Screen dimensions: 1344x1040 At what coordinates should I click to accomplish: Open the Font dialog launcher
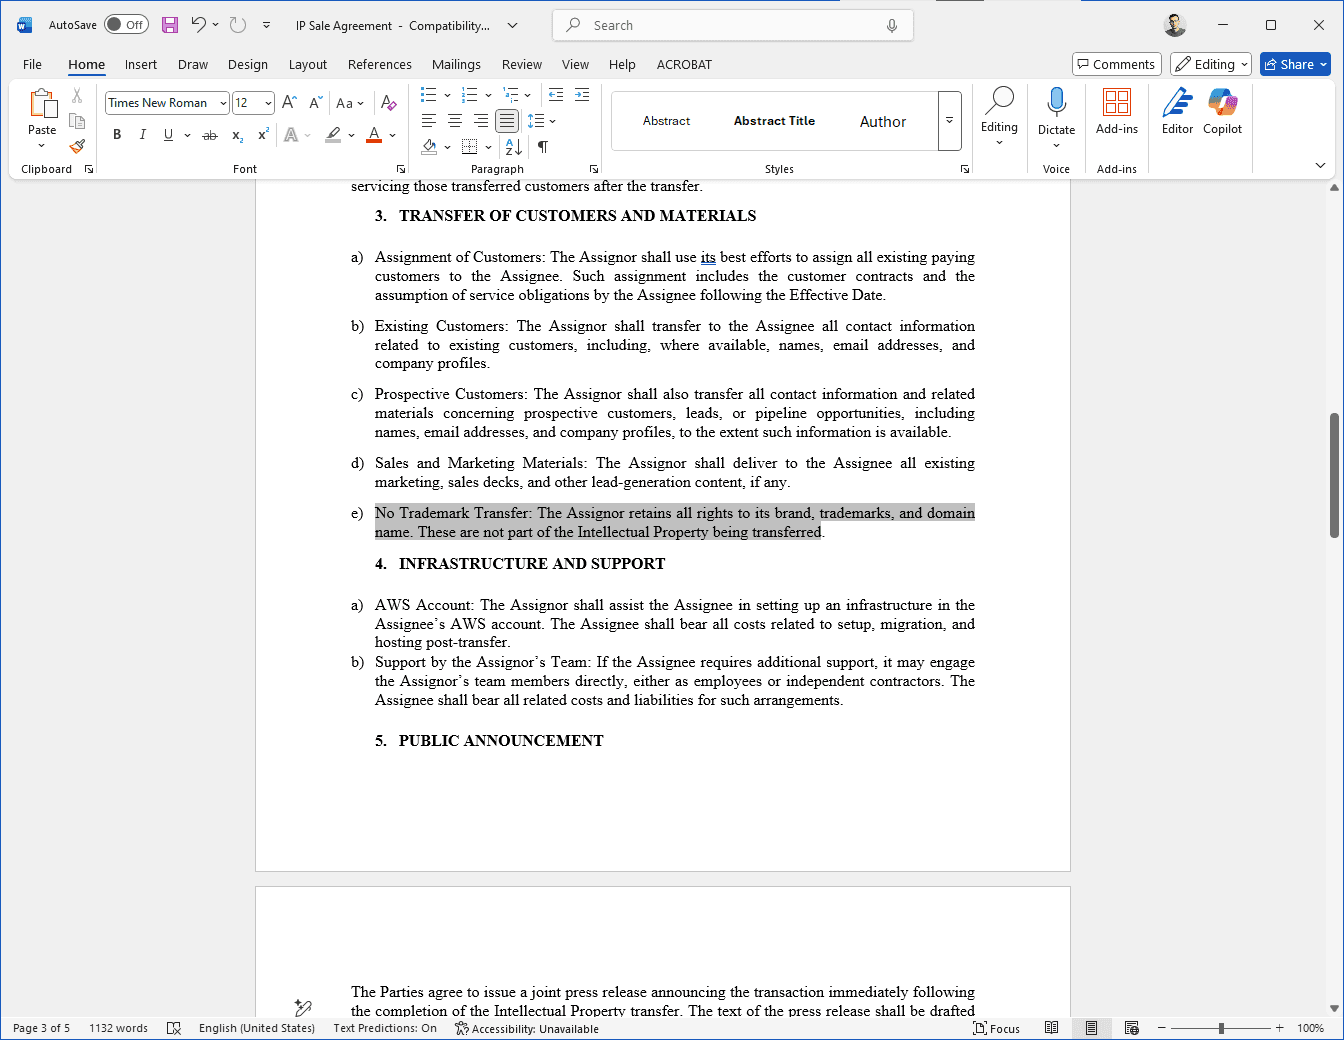tap(401, 169)
